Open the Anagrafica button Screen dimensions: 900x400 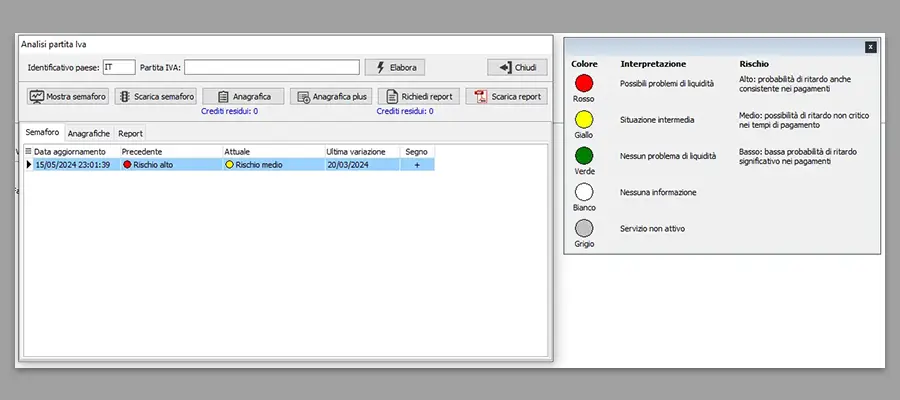click(x=243, y=96)
